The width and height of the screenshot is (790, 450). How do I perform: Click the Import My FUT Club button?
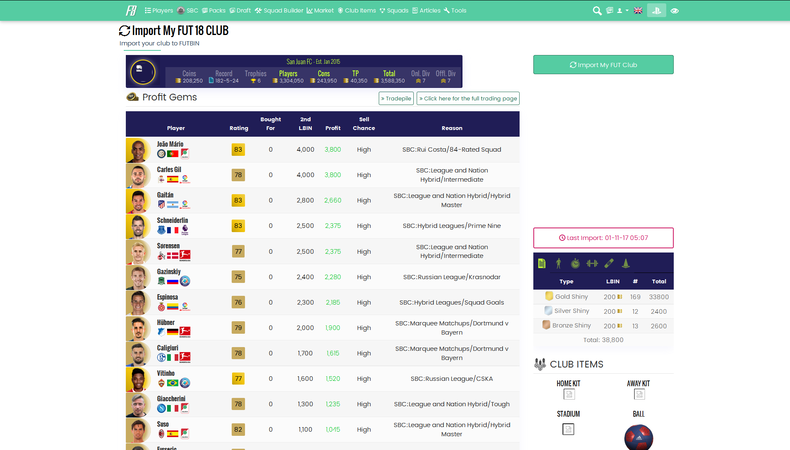pyautogui.click(x=603, y=64)
